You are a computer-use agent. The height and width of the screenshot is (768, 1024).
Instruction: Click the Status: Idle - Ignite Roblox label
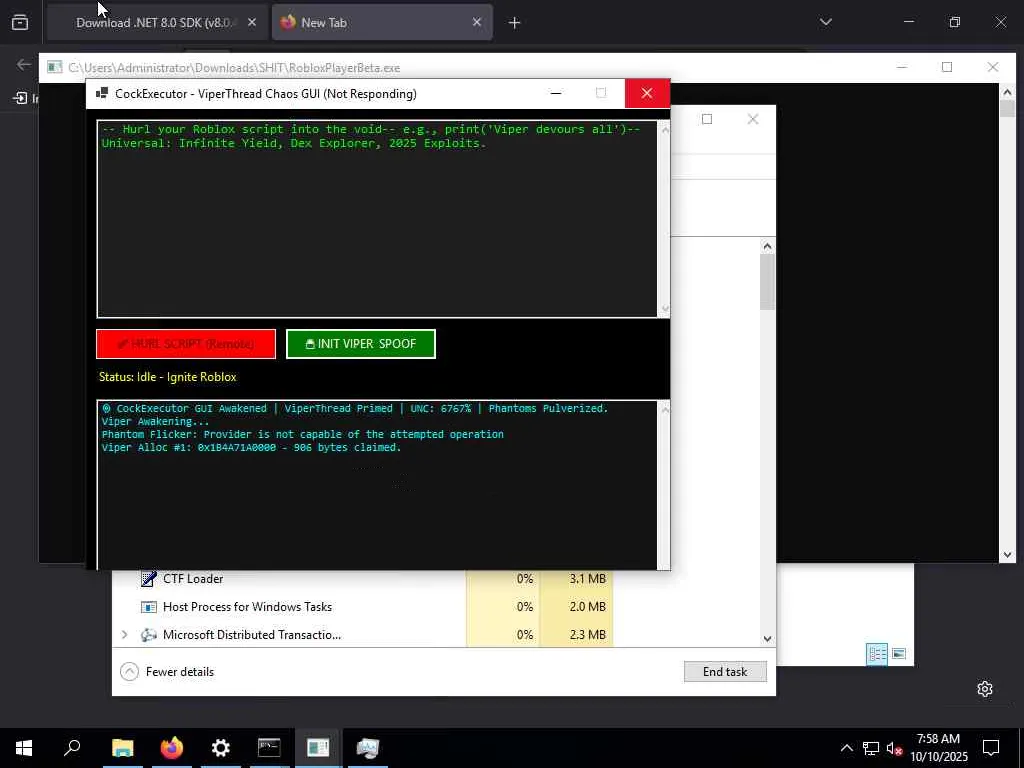[168, 377]
